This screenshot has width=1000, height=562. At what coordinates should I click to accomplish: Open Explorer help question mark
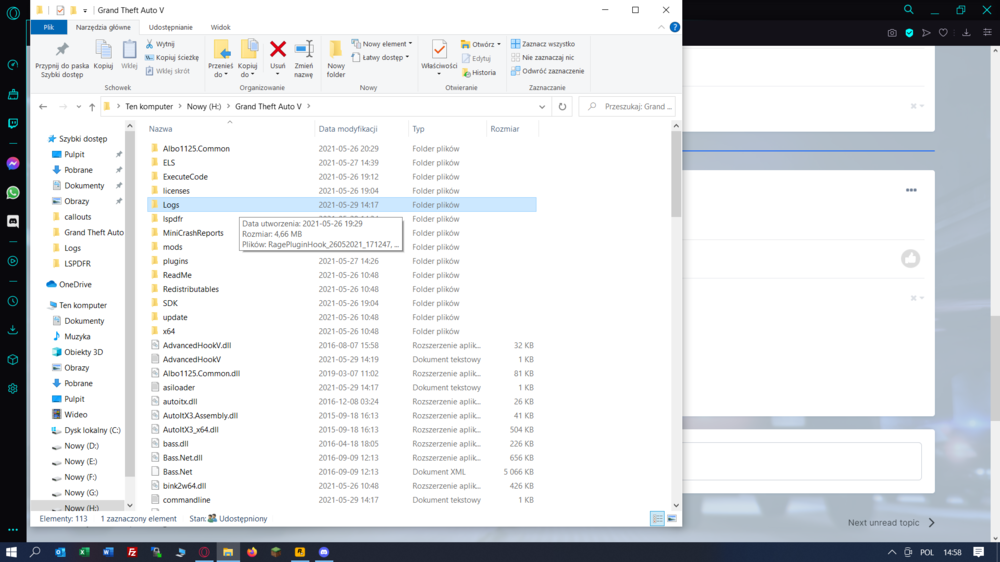coord(674,27)
